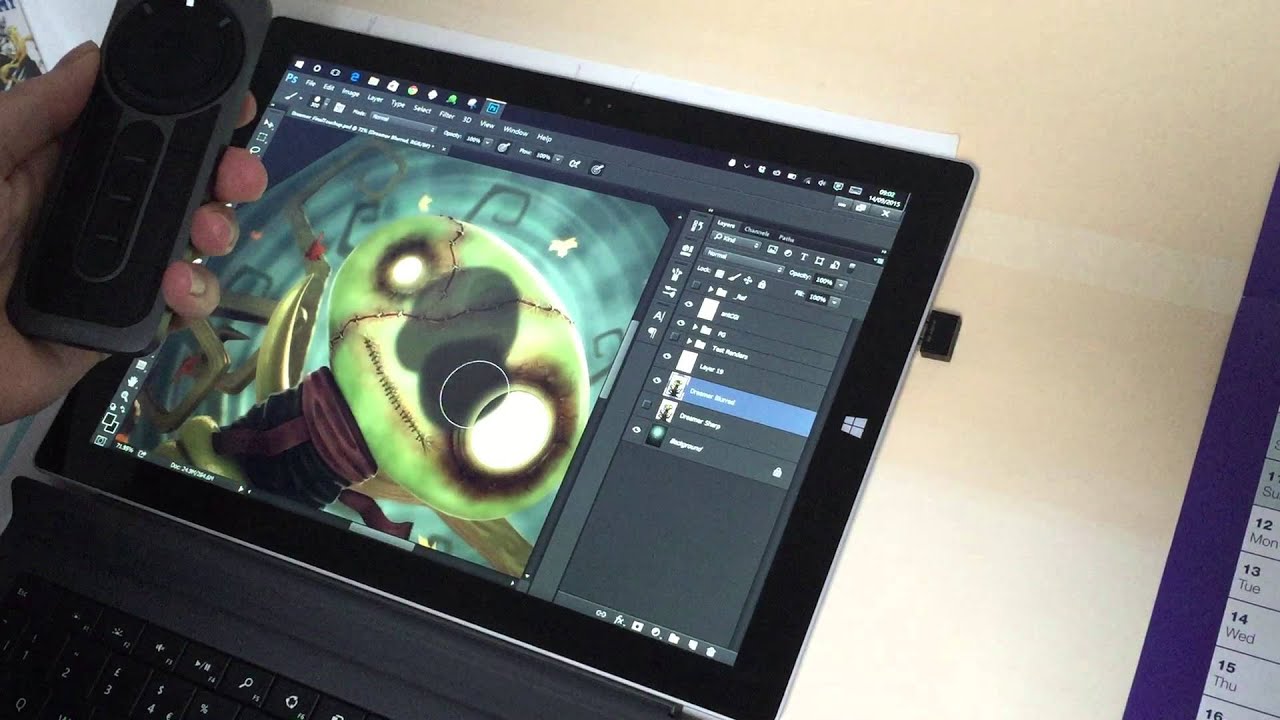Open brush Opacity dropdown in options bar

[488, 141]
